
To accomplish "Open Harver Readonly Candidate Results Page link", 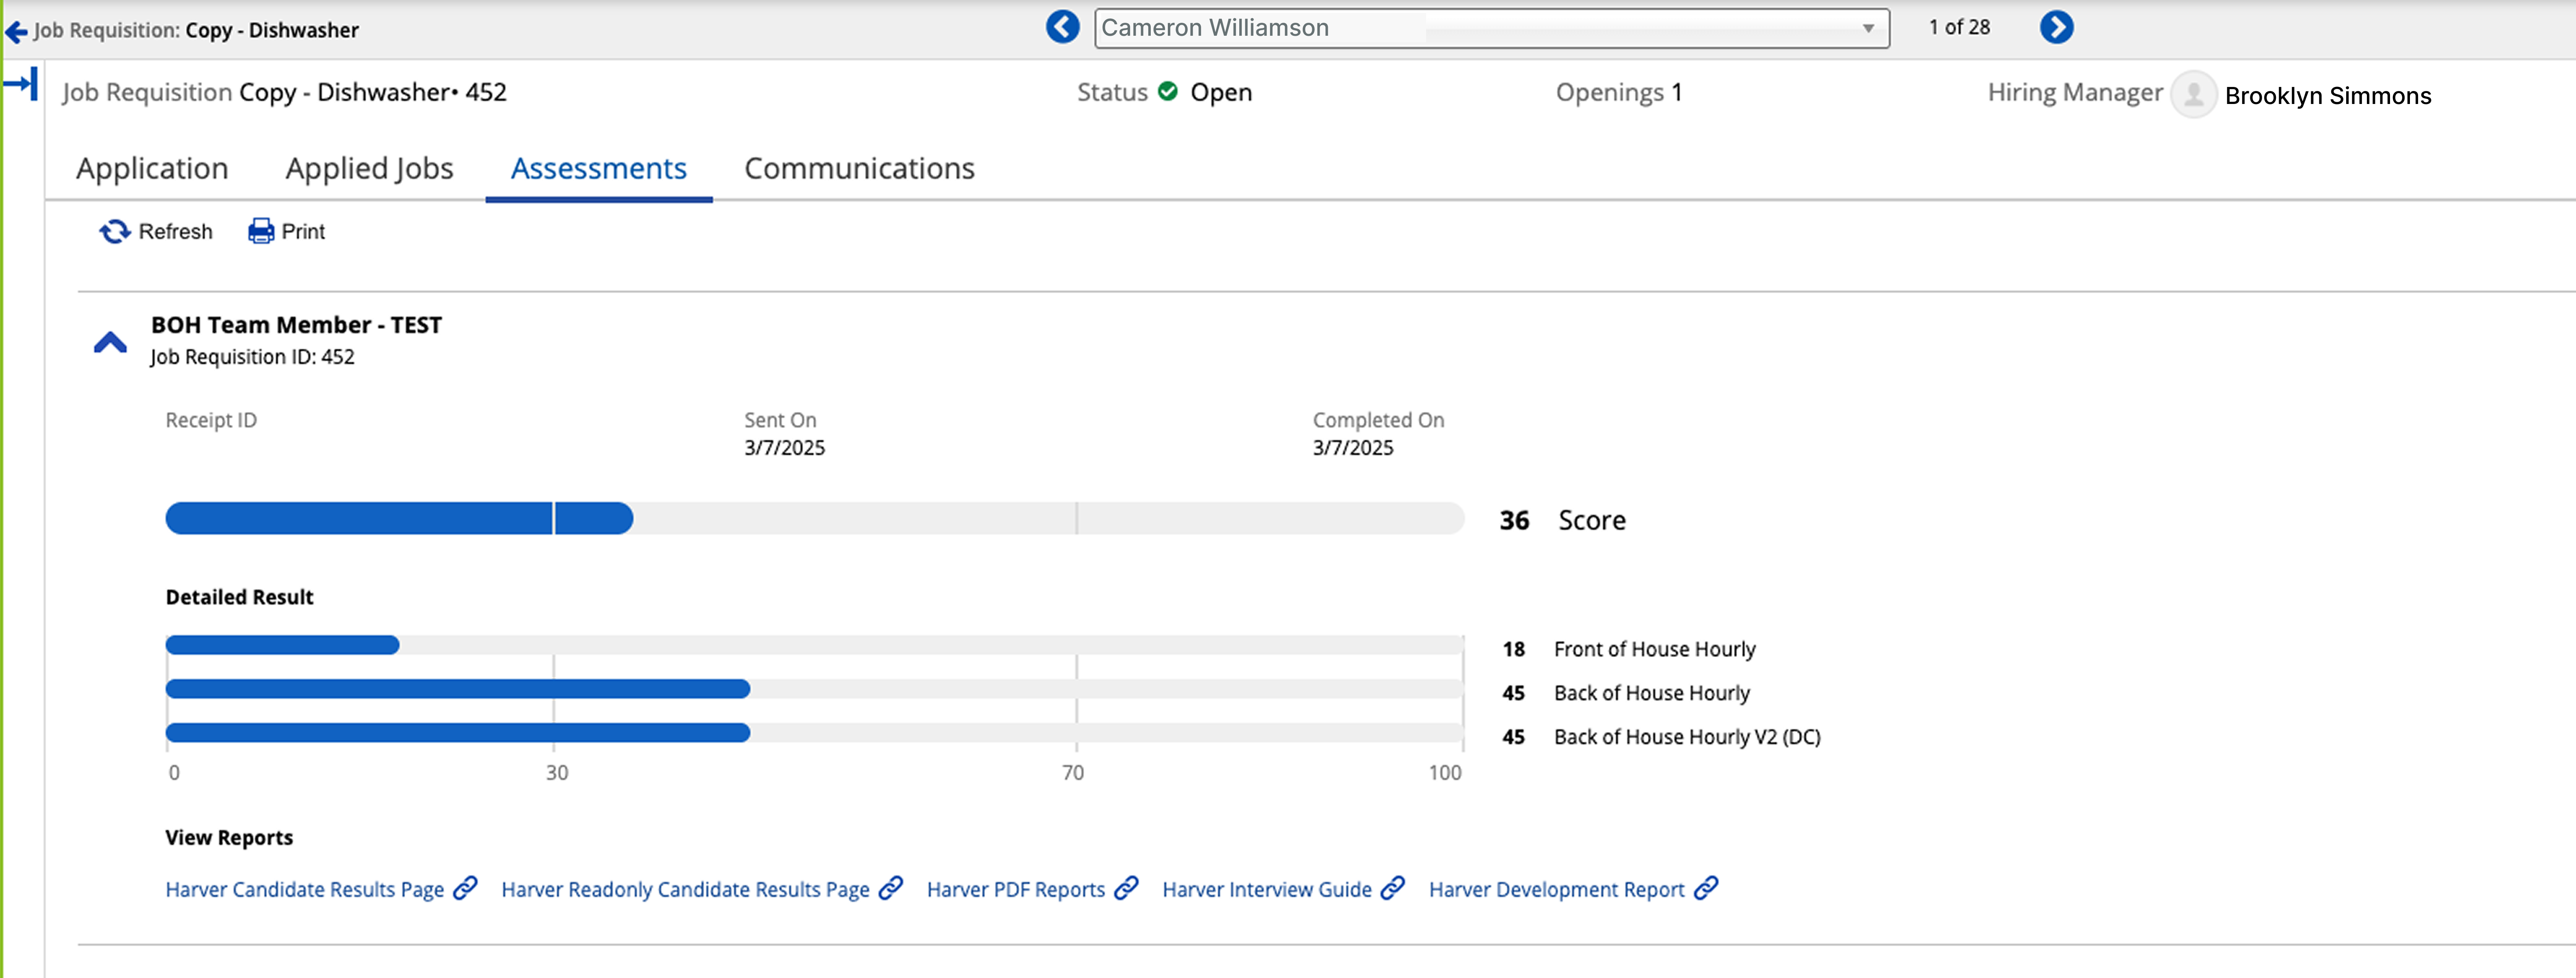I will (685, 889).
